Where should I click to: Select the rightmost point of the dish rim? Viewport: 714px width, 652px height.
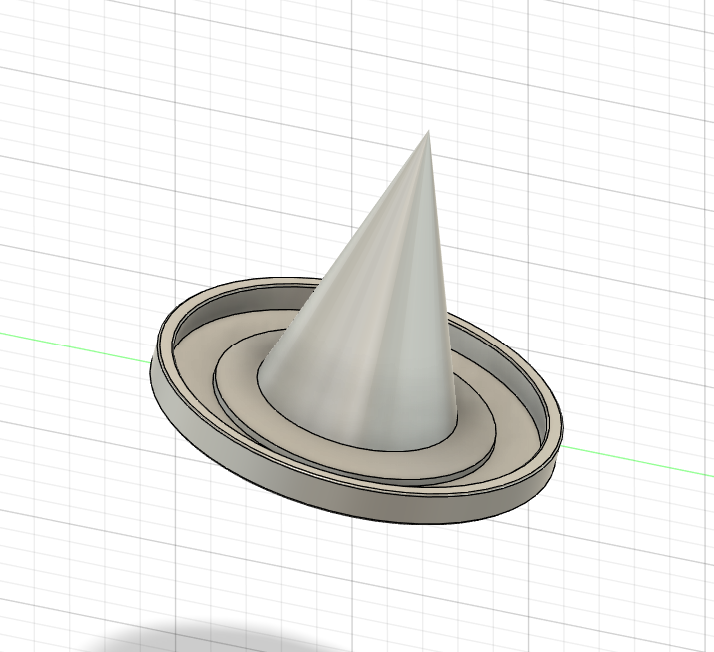coord(562,432)
